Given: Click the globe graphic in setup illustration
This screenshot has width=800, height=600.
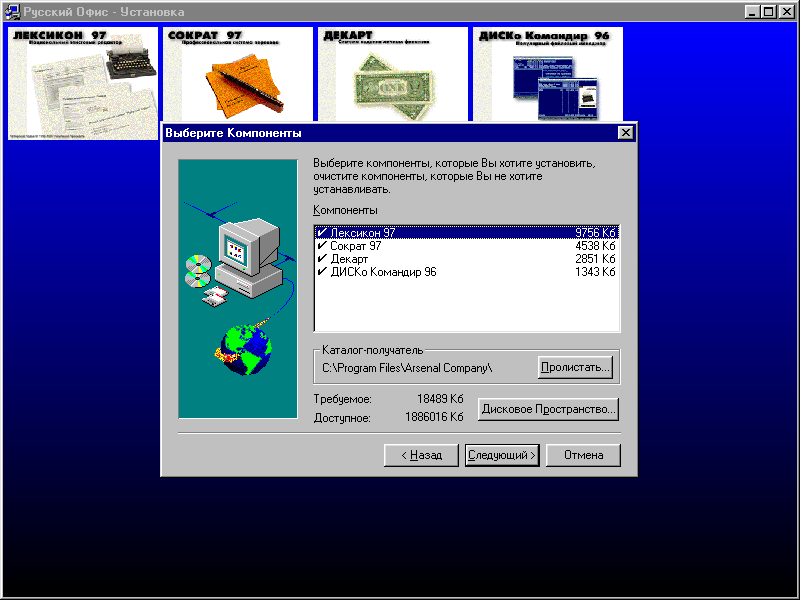Looking at the screenshot, I should pos(245,345).
